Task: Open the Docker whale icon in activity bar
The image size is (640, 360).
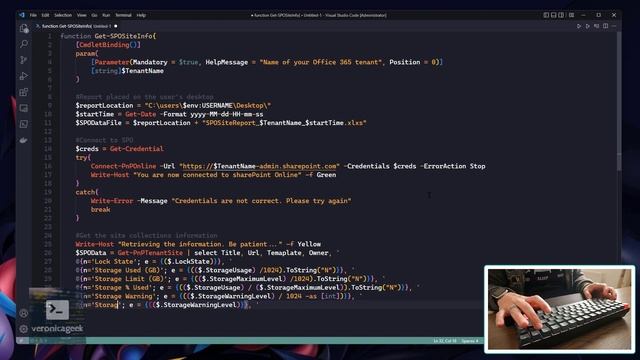Action: (24, 140)
